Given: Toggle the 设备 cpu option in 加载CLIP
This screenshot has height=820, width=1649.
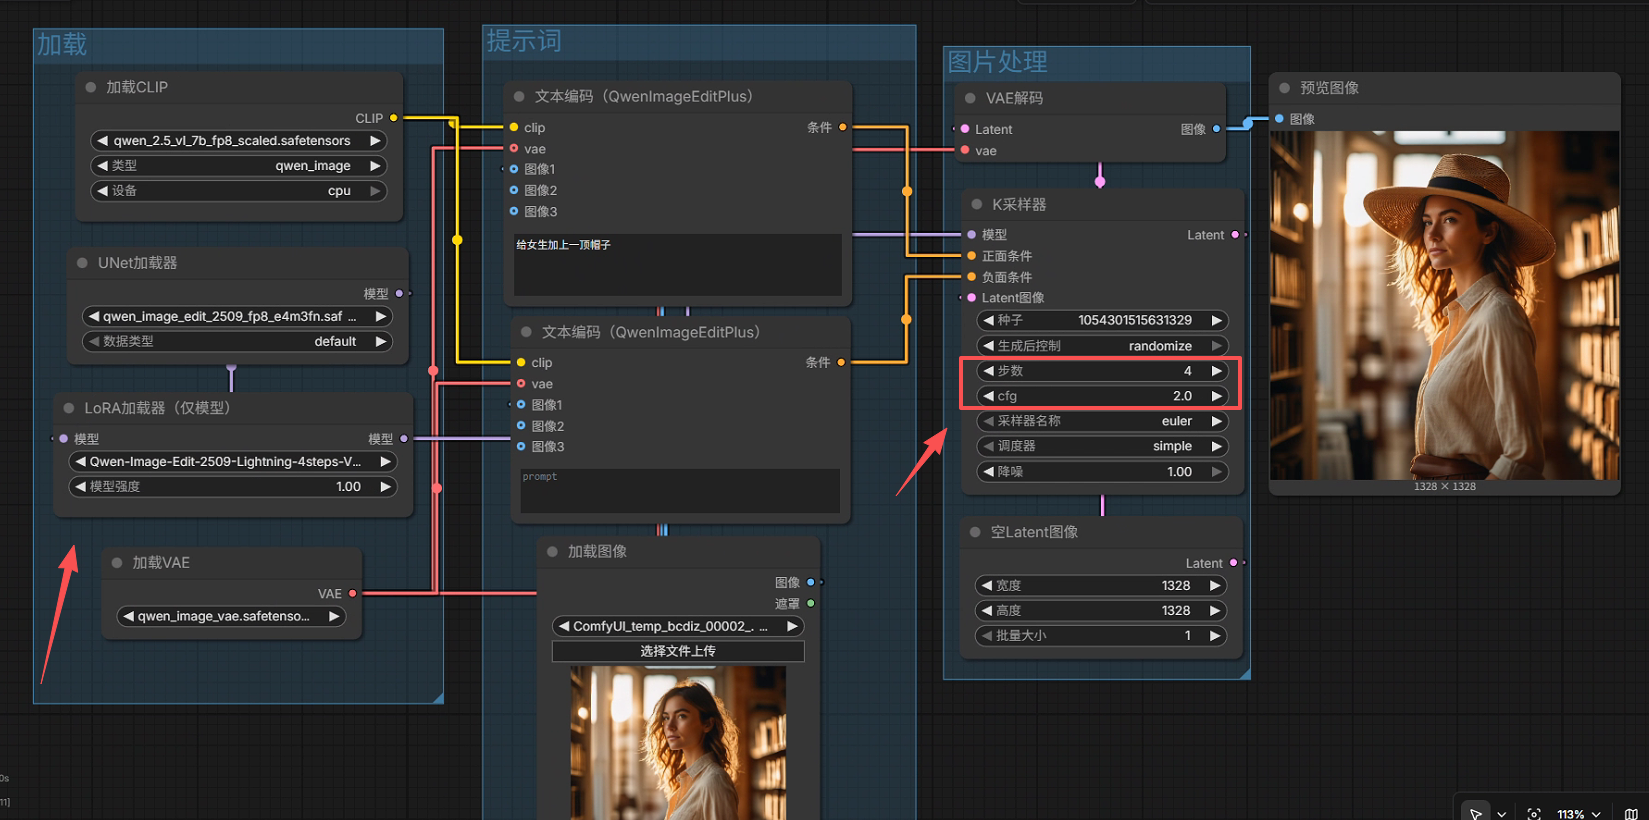Looking at the screenshot, I should click(x=239, y=191).
